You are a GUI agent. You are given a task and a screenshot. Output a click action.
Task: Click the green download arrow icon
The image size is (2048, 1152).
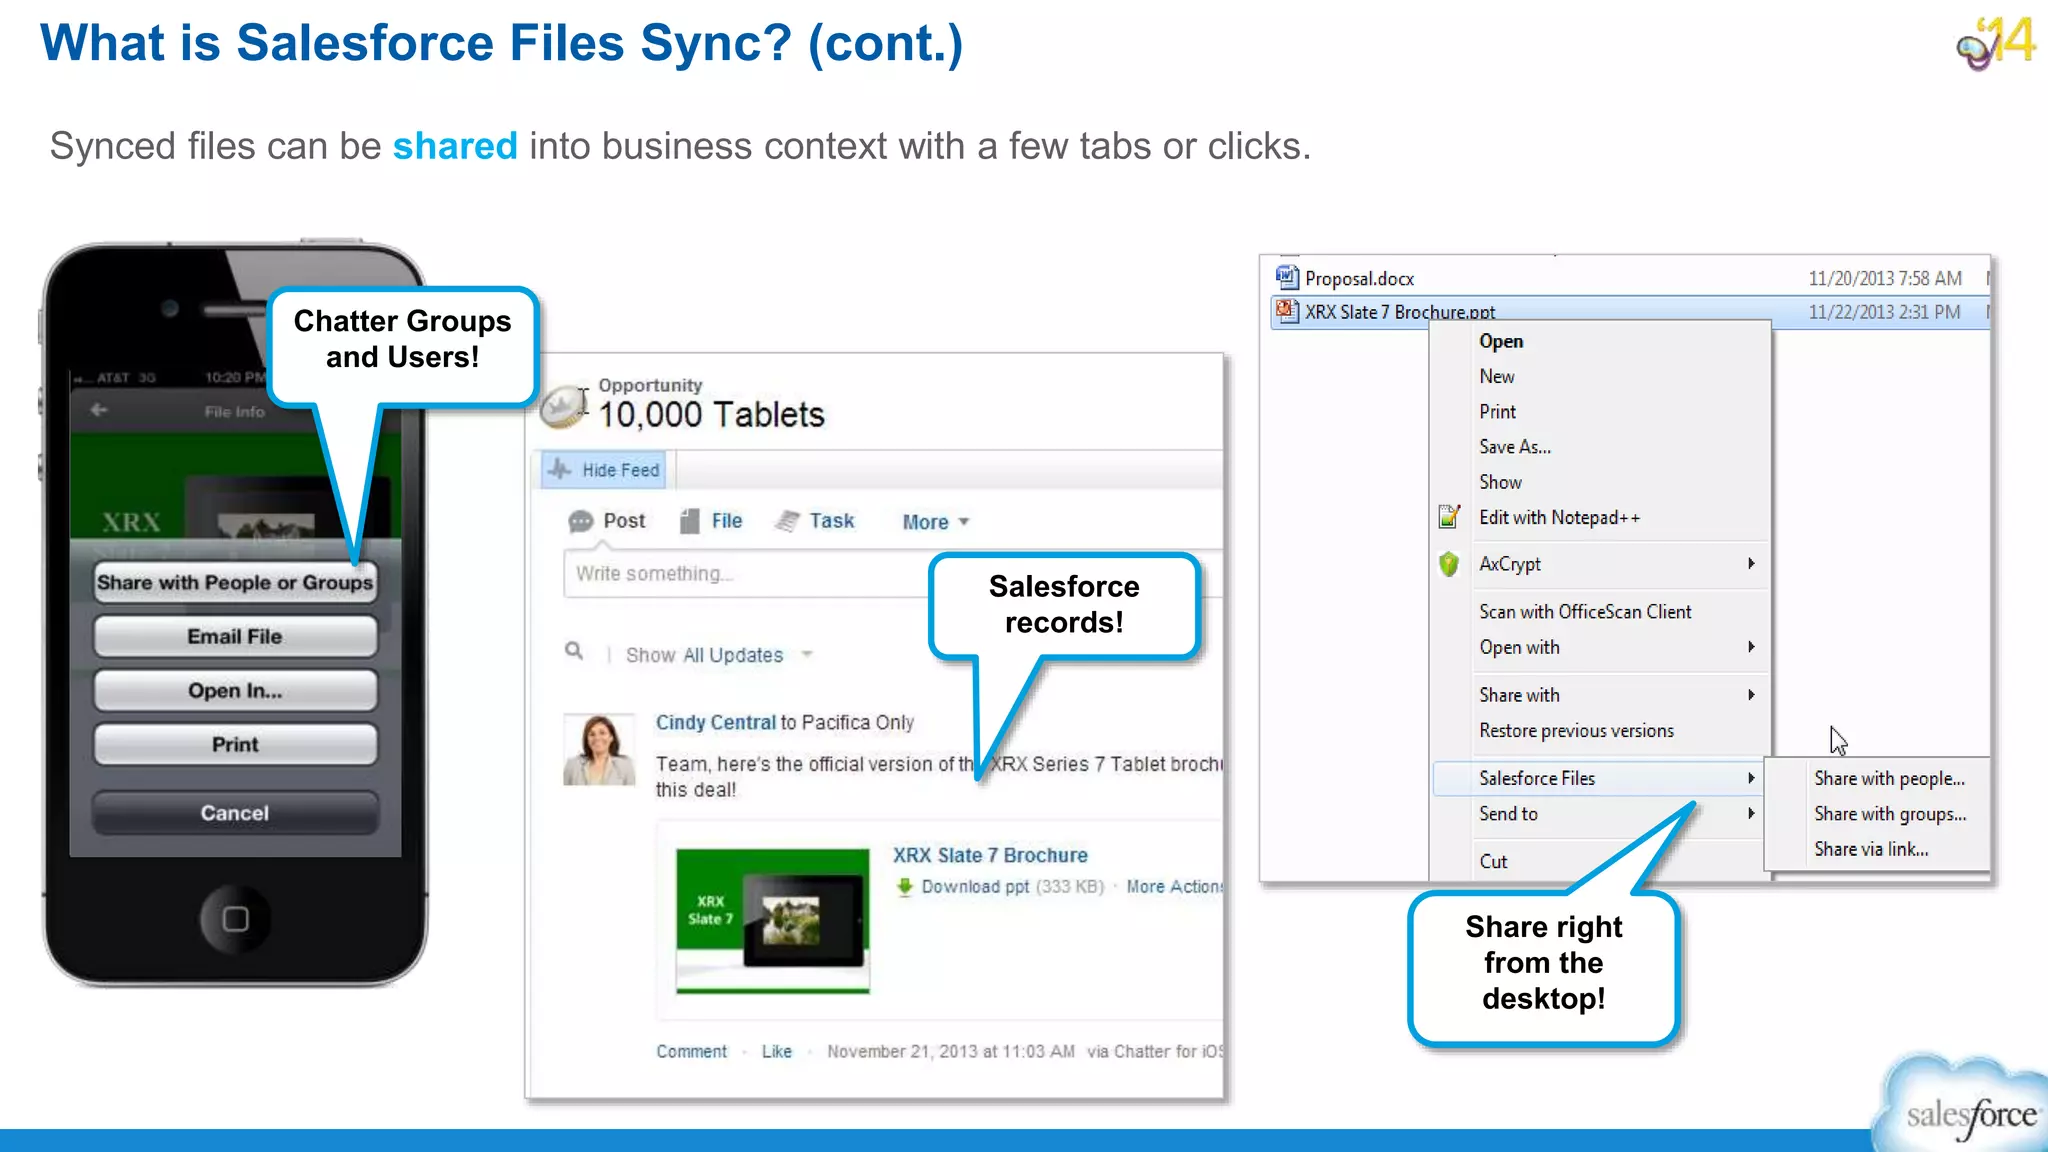(905, 886)
